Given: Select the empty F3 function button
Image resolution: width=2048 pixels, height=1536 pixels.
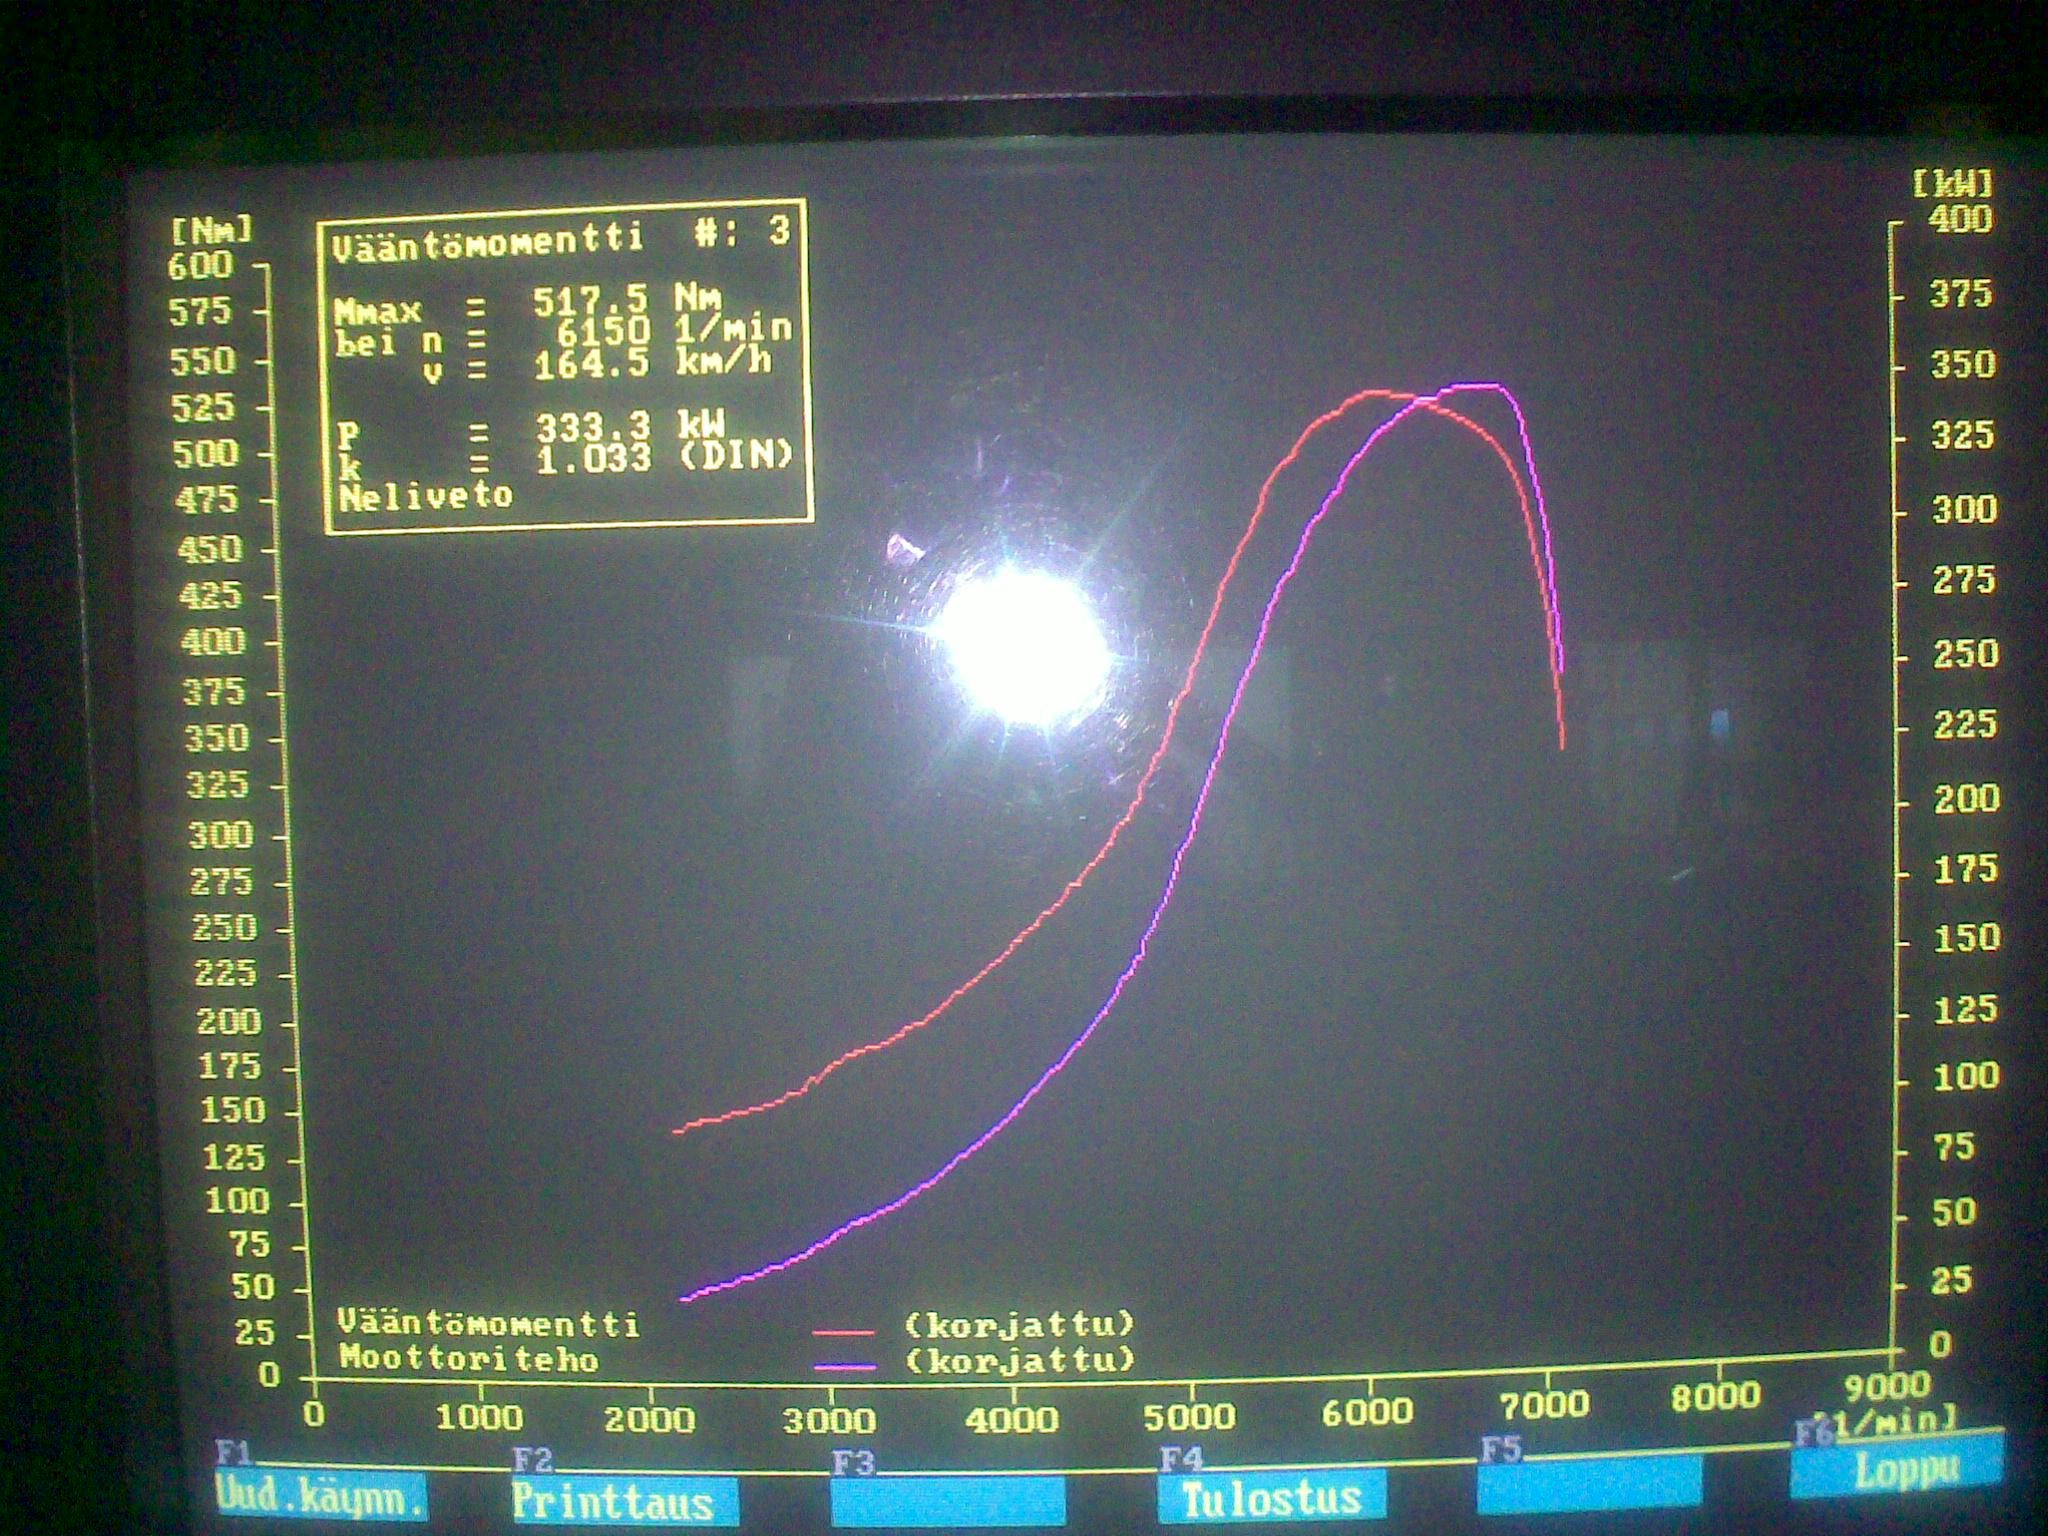Looking at the screenshot, I should click(x=947, y=1502).
